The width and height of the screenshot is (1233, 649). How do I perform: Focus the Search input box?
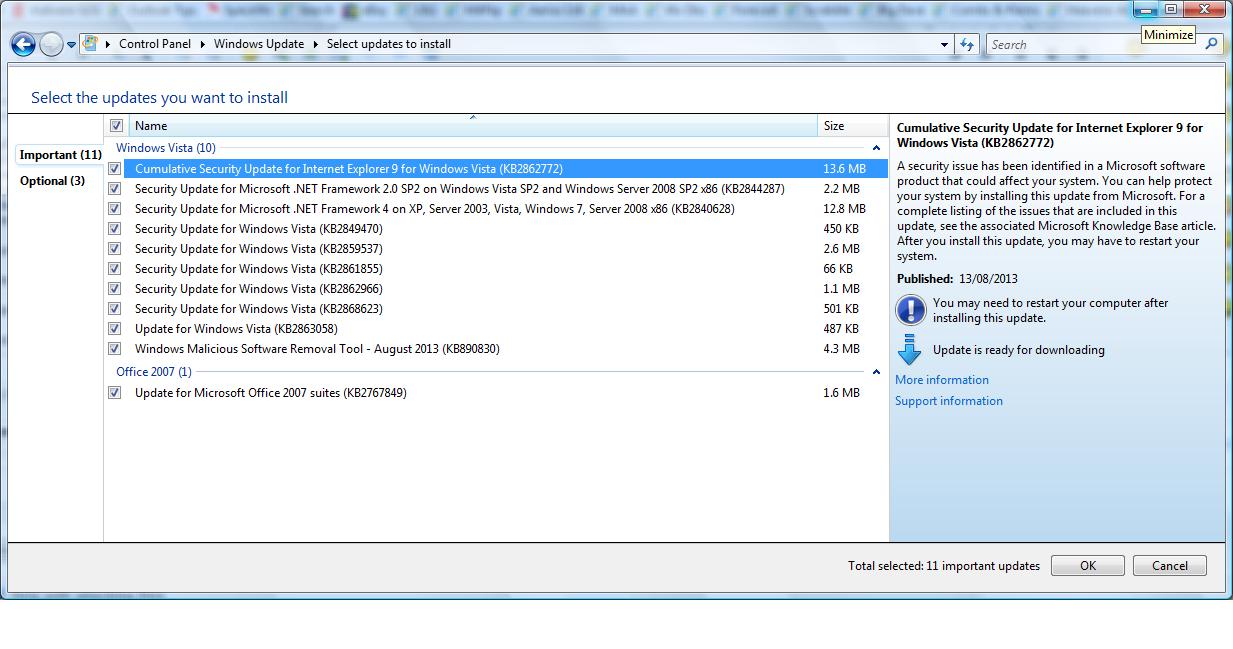coord(1093,44)
